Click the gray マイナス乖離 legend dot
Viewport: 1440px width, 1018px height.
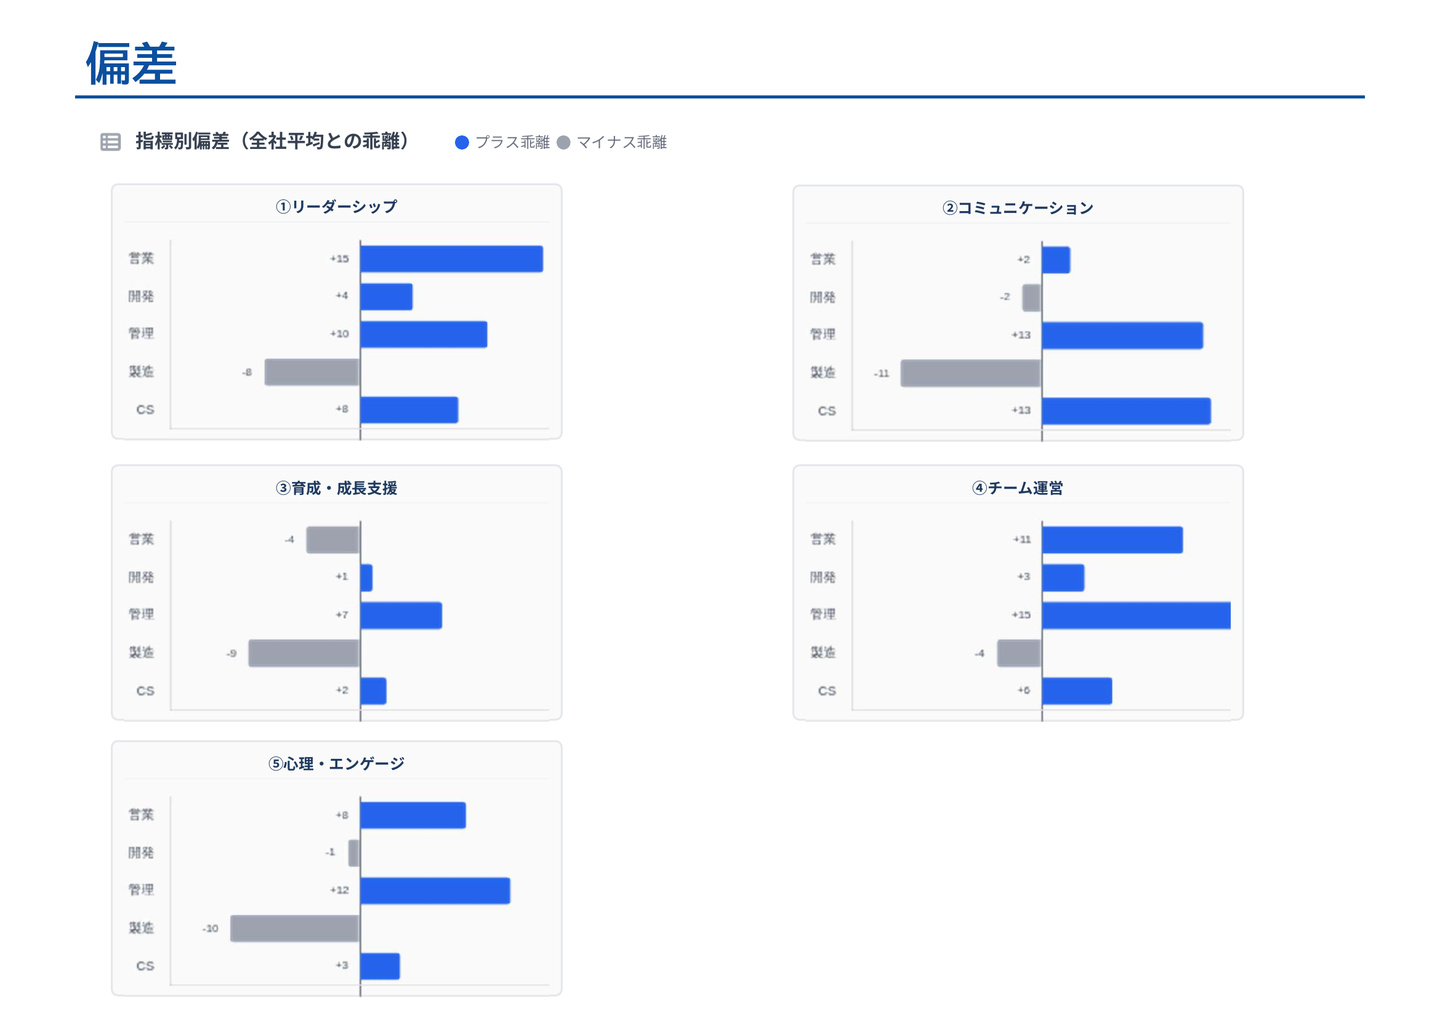point(564,143)
